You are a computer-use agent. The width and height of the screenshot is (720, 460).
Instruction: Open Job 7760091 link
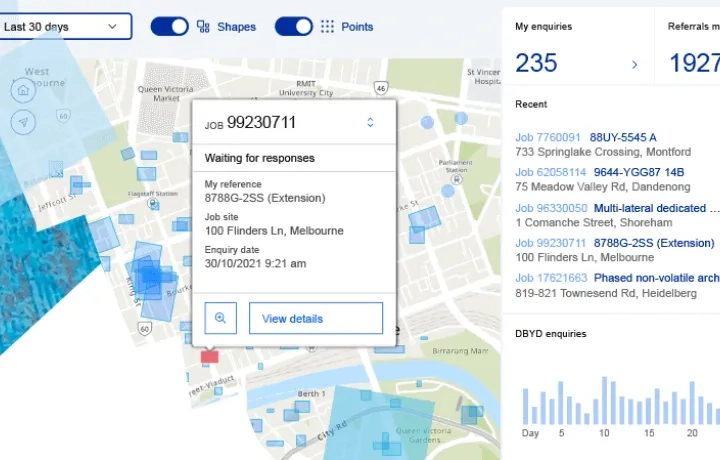547,137
